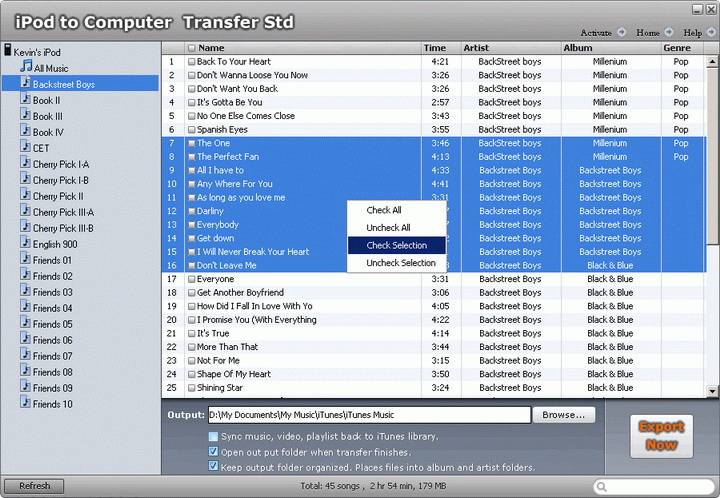This screenshot has height=498, width=720.
Task: Sort songs by the Album column header
Action: (611, 48)
